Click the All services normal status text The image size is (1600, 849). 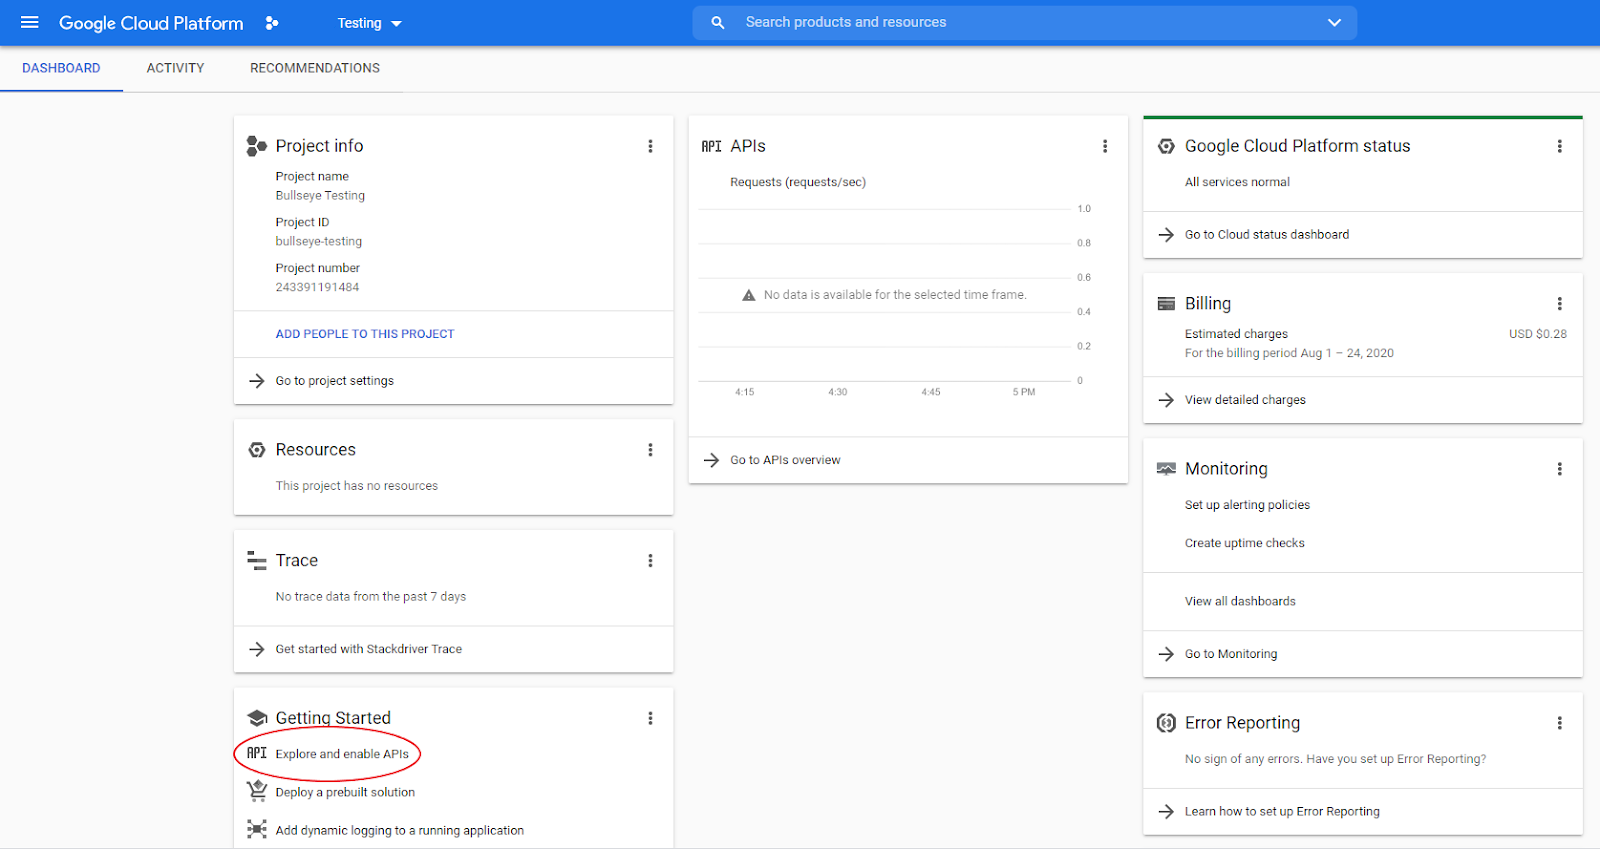click(x=1237, y=182)
